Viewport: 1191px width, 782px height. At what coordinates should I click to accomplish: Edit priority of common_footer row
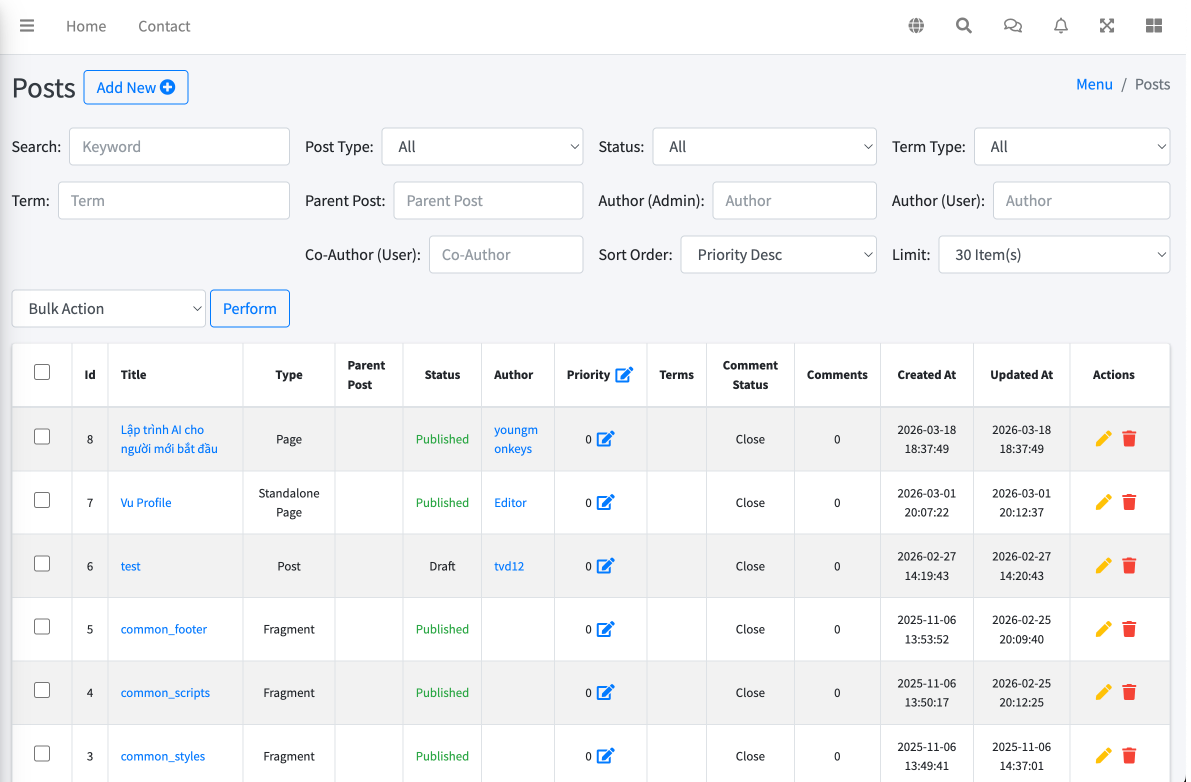605,629
